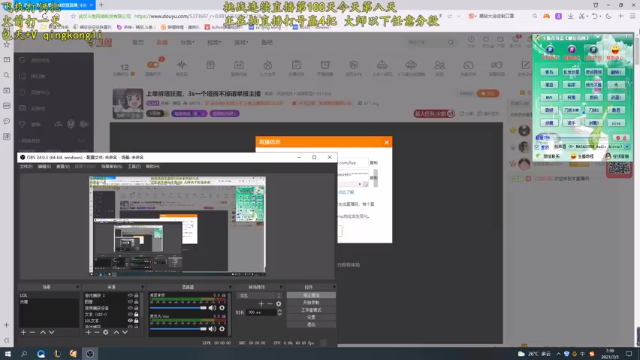This screenshot has height=360, width=640.
Task: Toggle visibility eye of 文本 (GDI+) source in OBS
Action: 130,314
